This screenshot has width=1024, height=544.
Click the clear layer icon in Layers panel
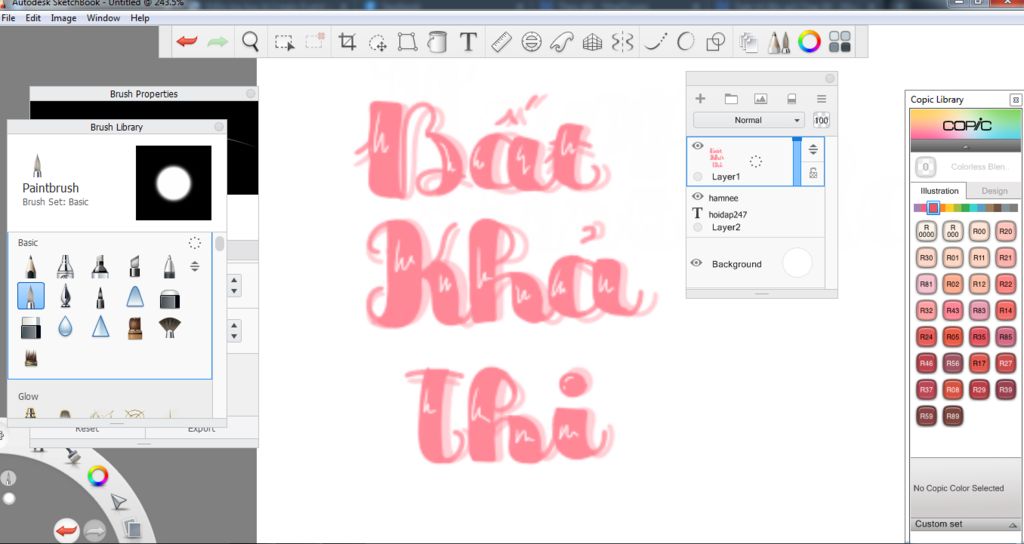click(x=792, y=99)
